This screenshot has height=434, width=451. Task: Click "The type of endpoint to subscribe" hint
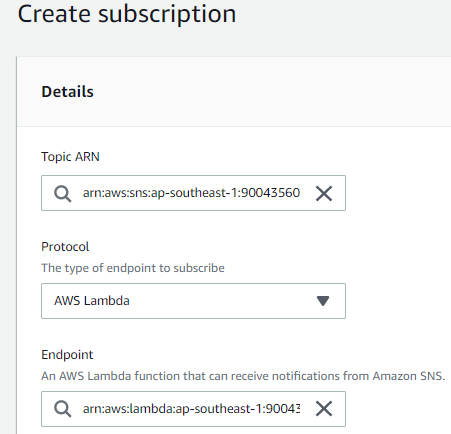tap(133, 268)
